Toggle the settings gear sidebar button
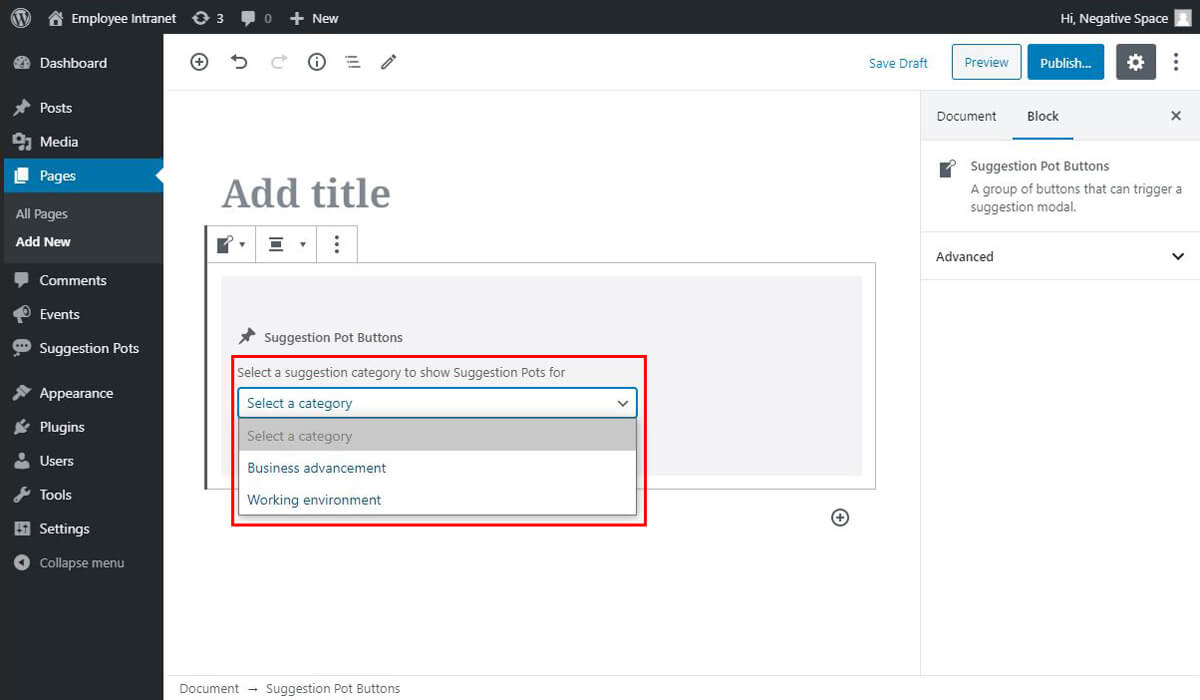 [1135, 62]
